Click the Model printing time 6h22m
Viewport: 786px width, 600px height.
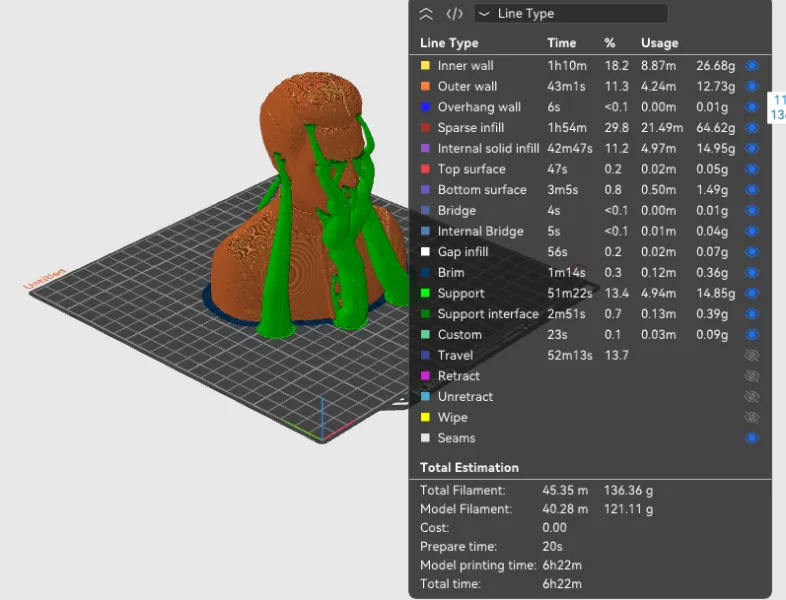point(562,565)
